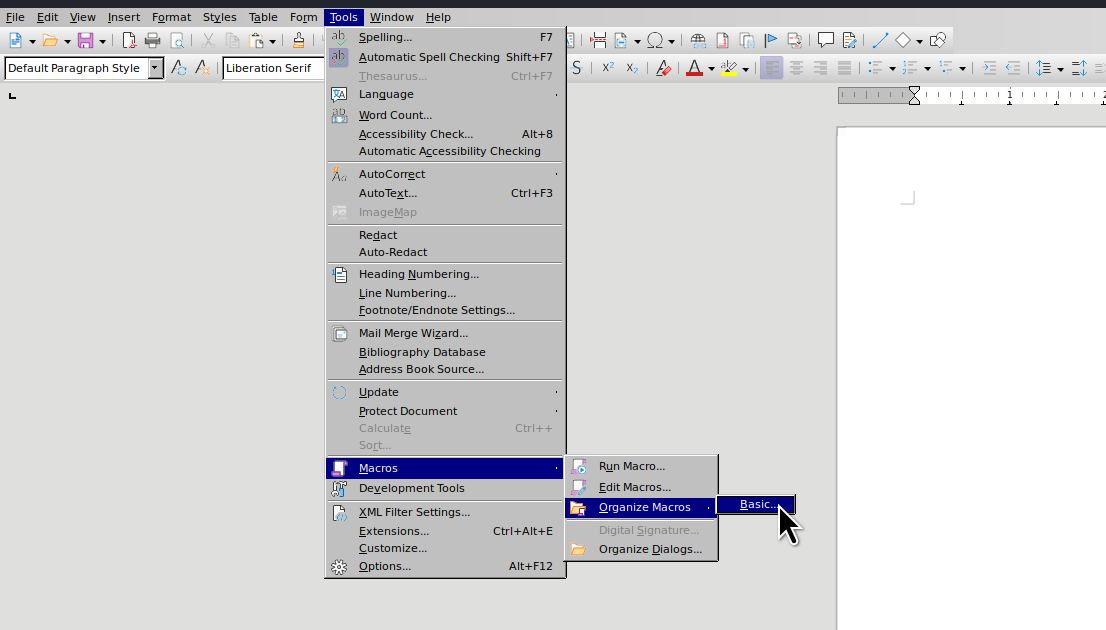
Task: Open the Paragraph Style dropdown arrow
Action: click(155, 68)
